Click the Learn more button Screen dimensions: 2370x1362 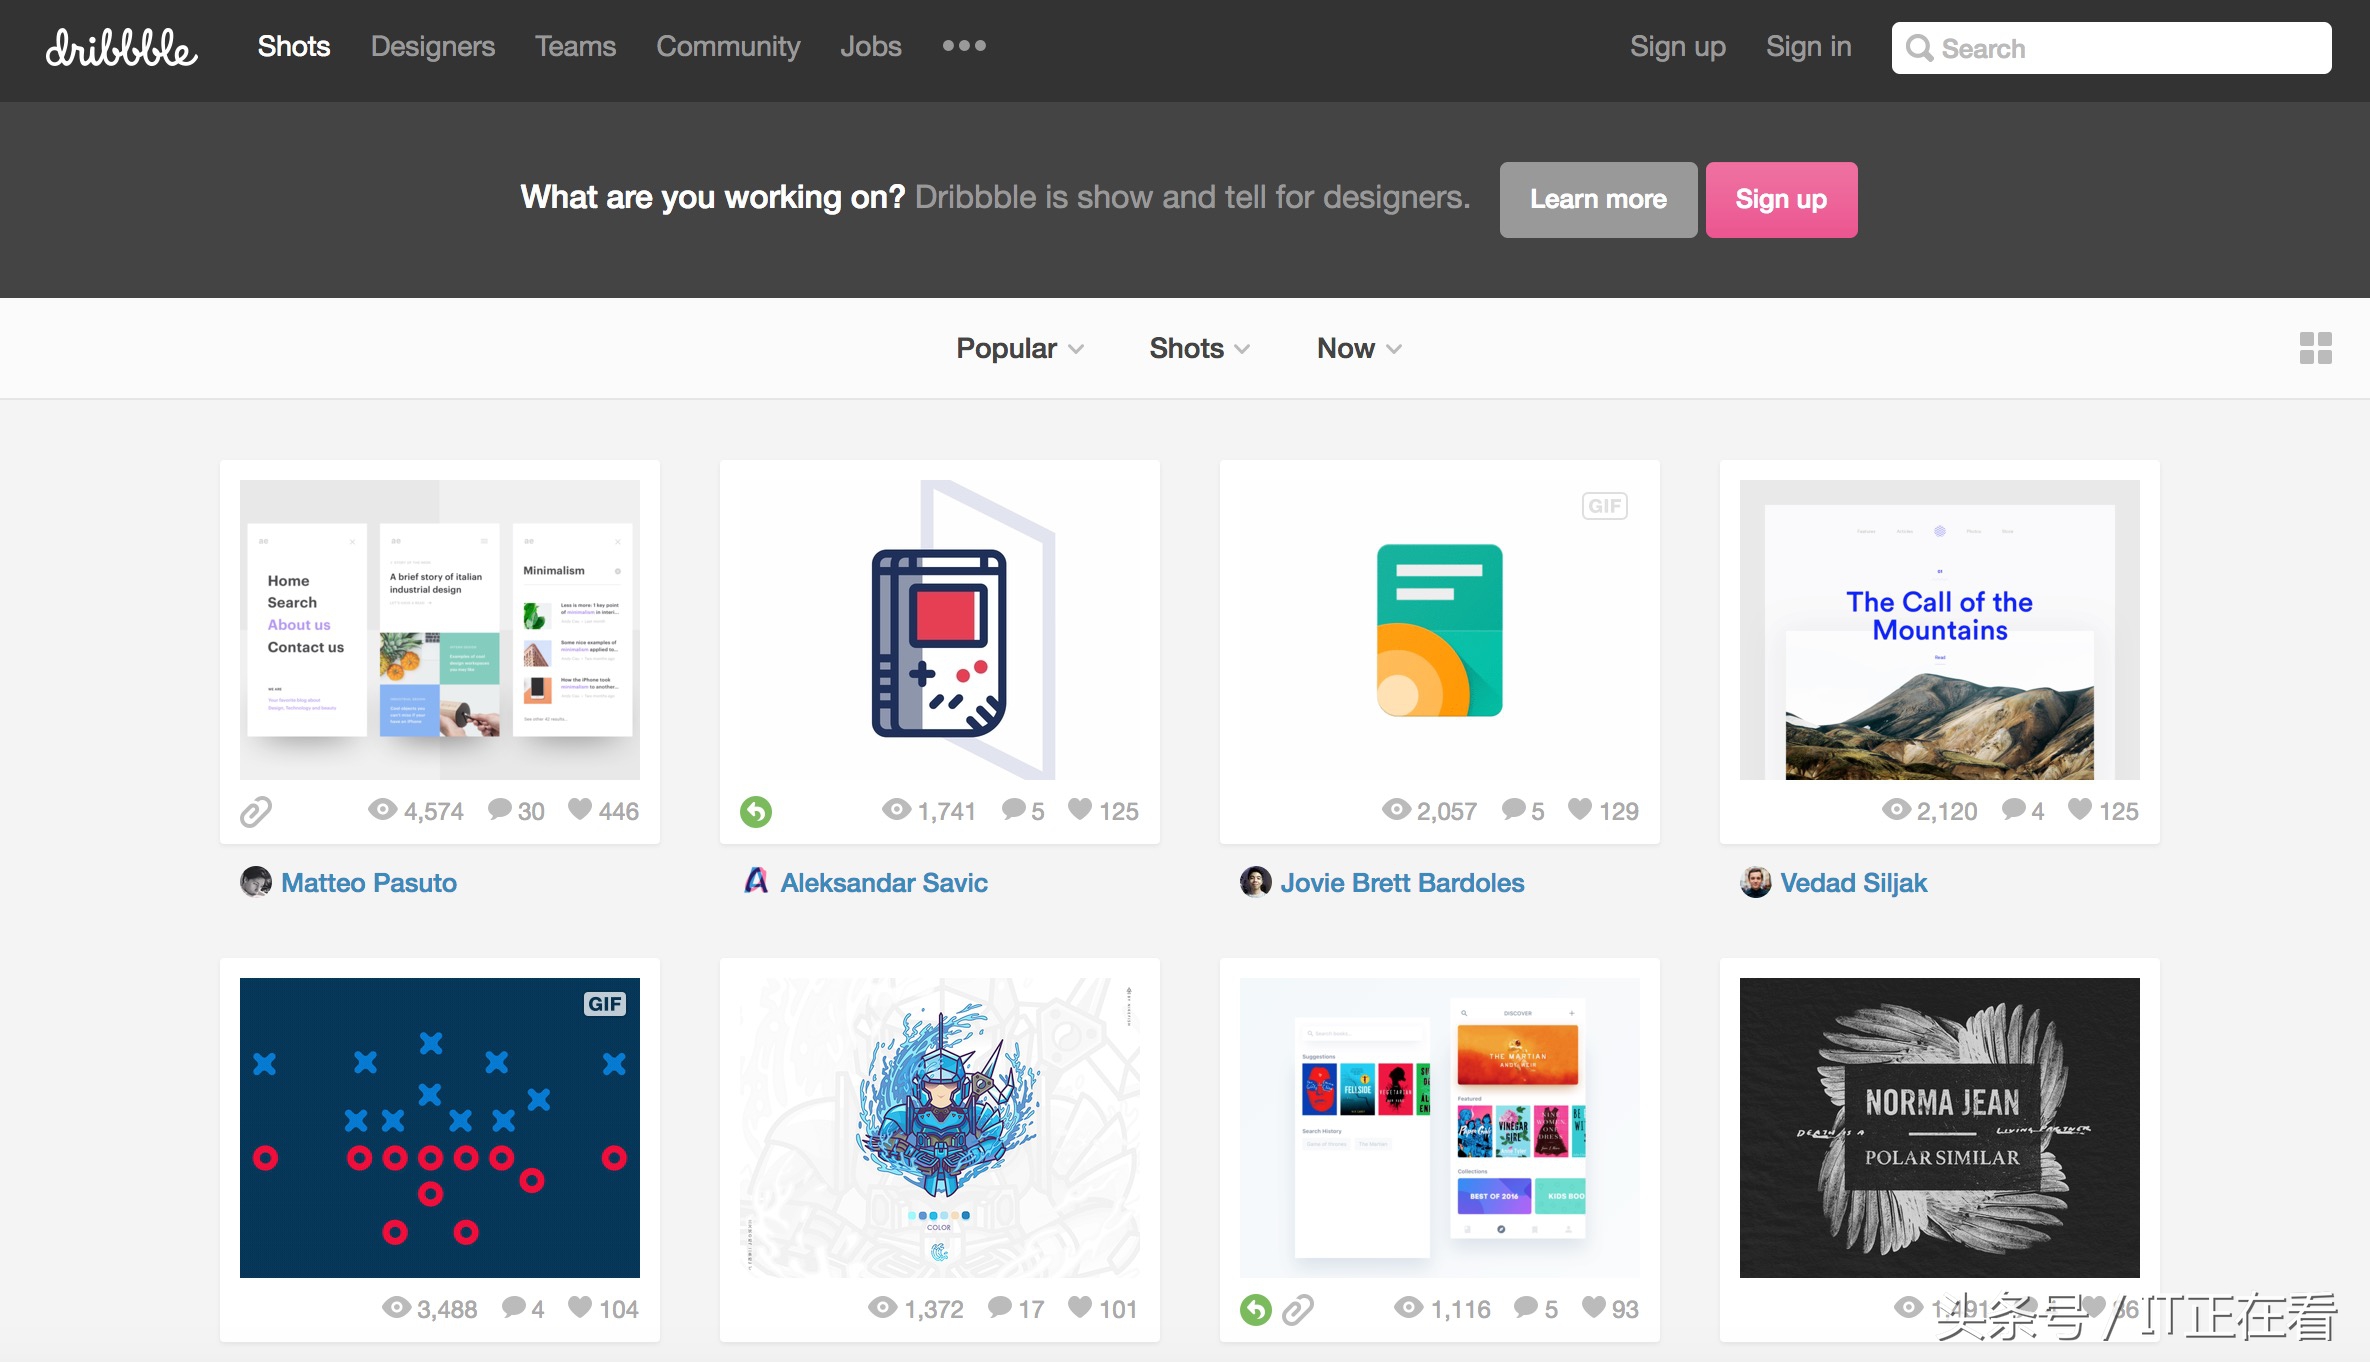pyautogui.click(x=1597, y=200)
